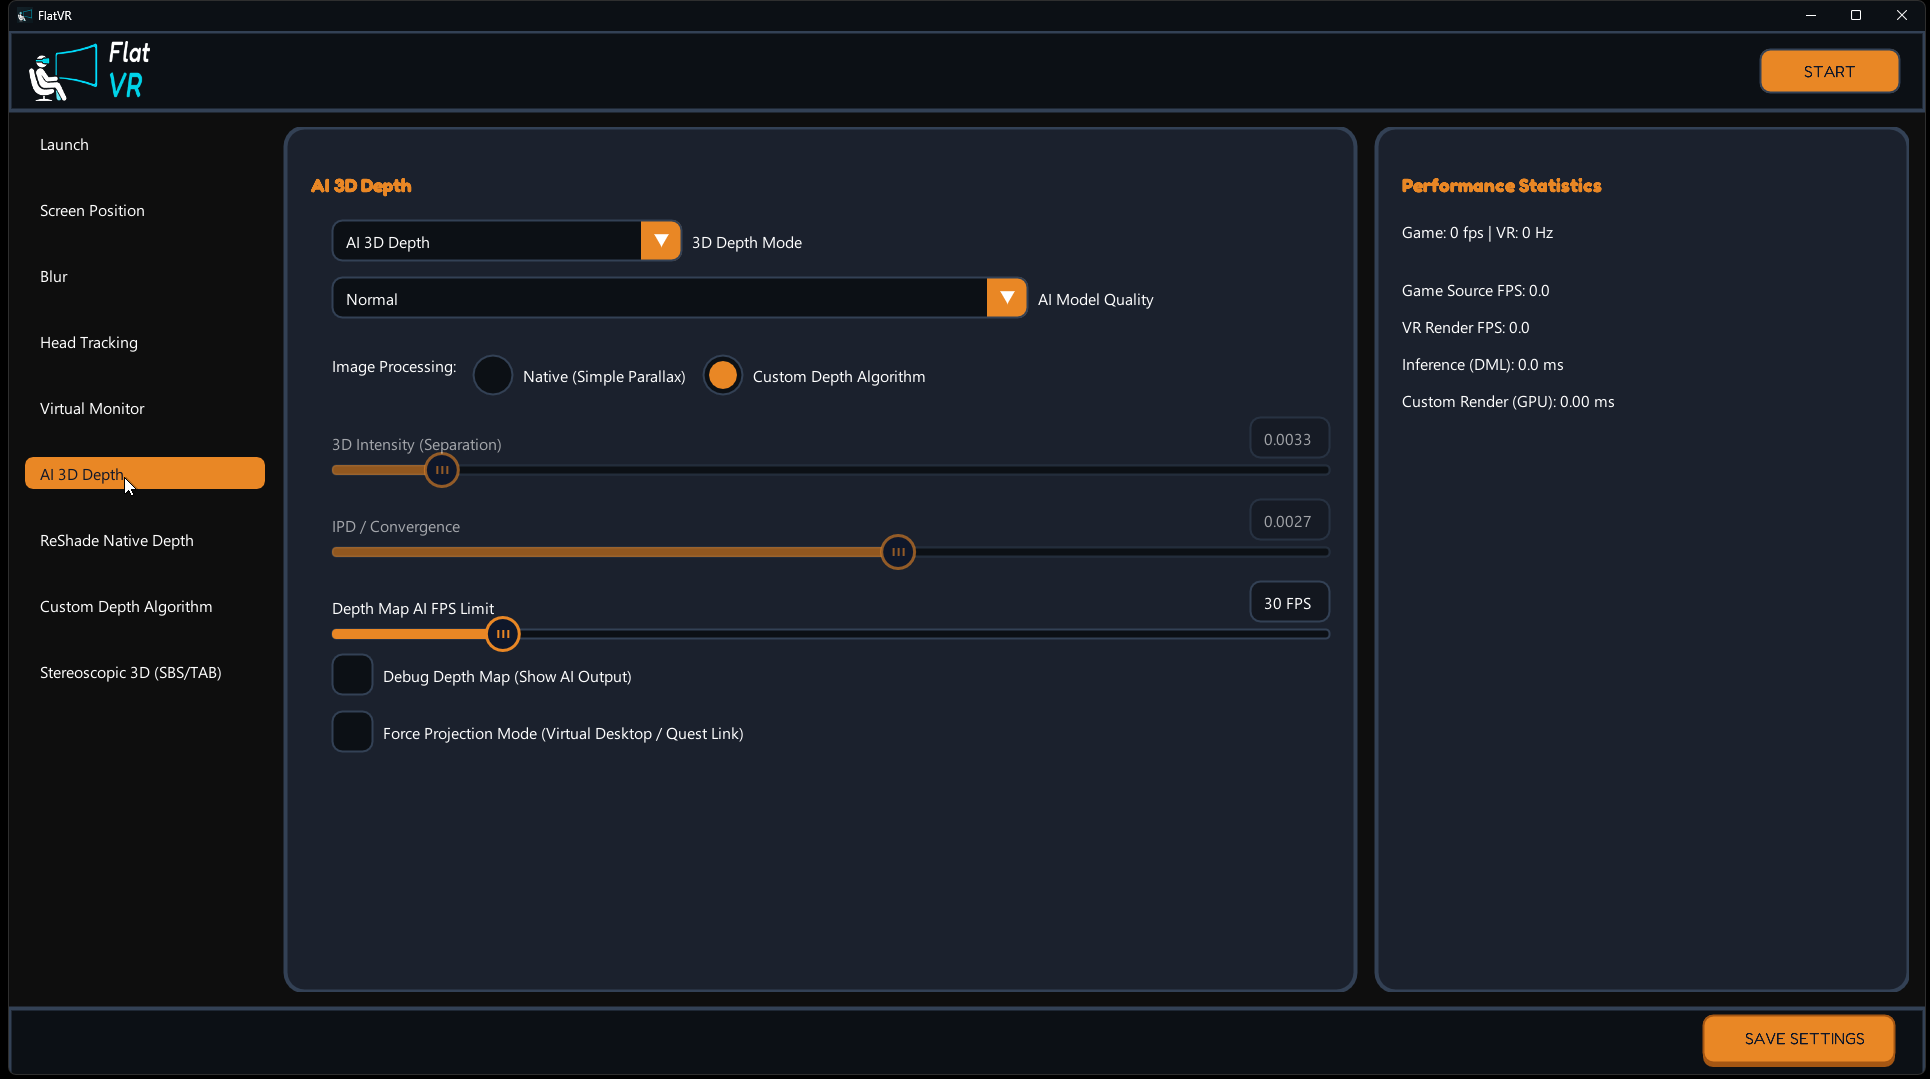Click the 'Game: 0 fps | VR: 0 Hz' text

[x=1477, y=232]
